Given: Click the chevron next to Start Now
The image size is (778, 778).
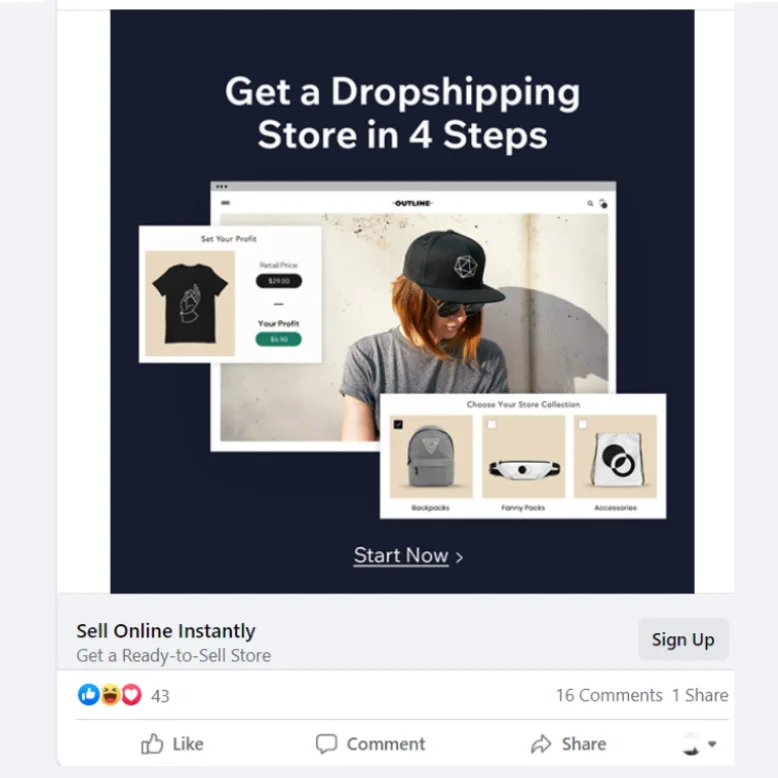Looking at the screenshot, I should pos(459,557).
